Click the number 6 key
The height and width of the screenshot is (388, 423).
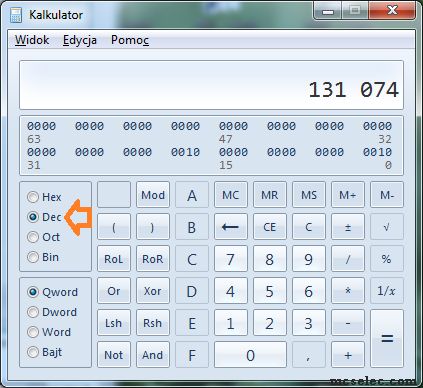point(309,291)
